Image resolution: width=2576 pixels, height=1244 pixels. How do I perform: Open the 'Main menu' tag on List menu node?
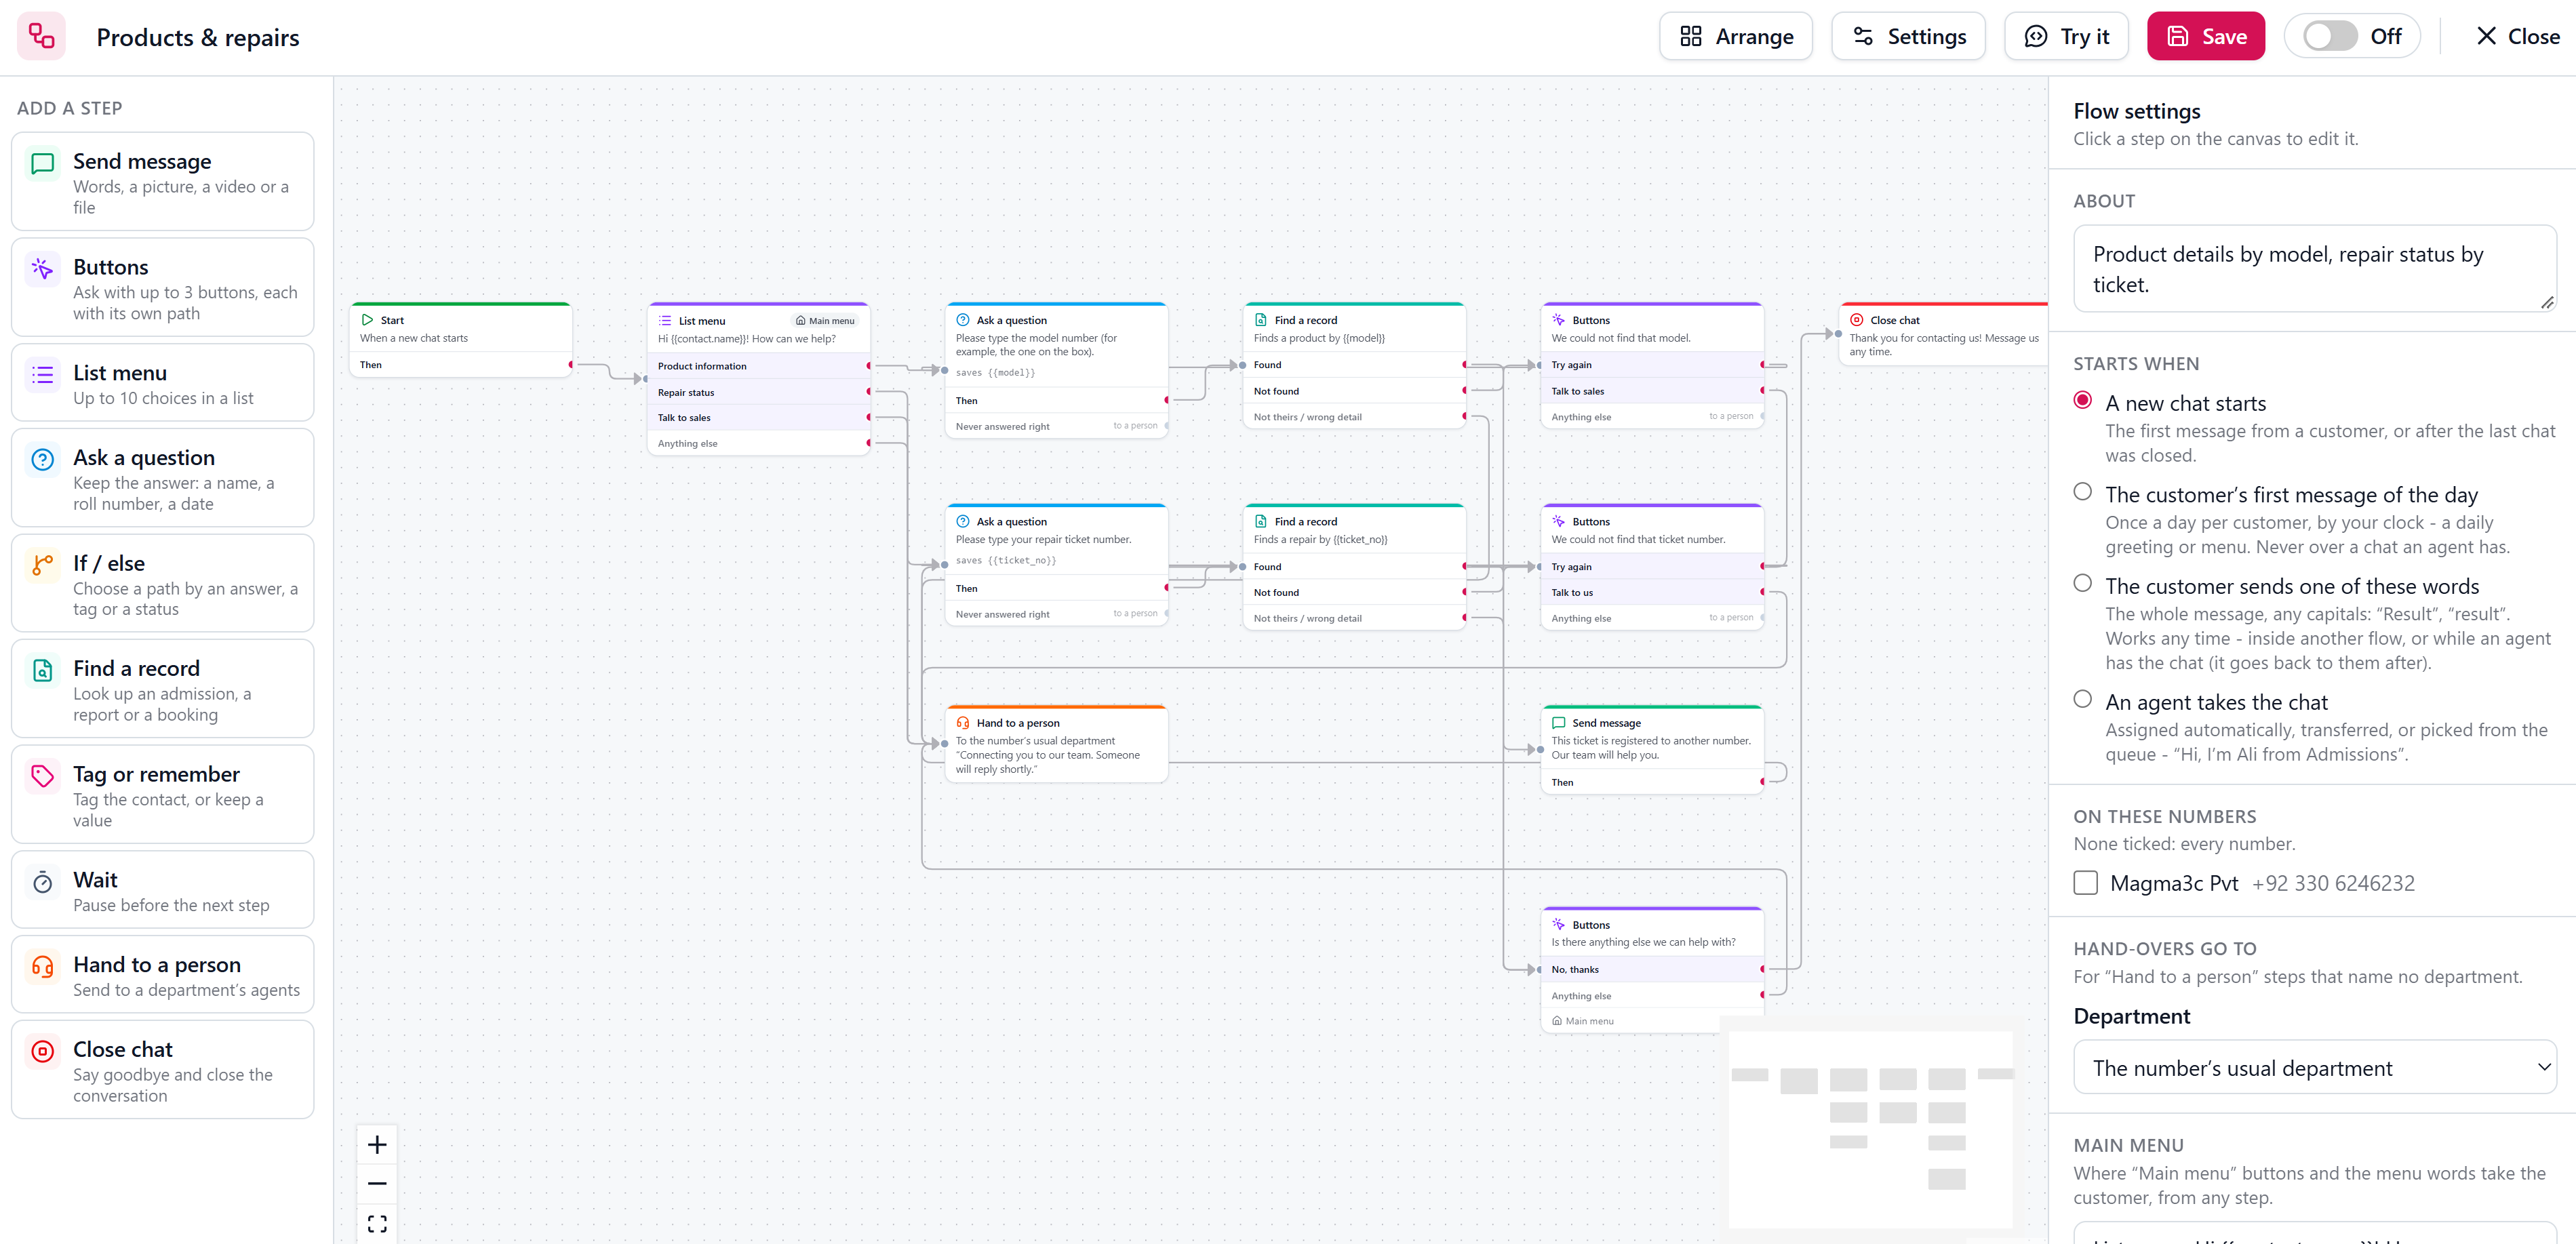click(825, 321)
